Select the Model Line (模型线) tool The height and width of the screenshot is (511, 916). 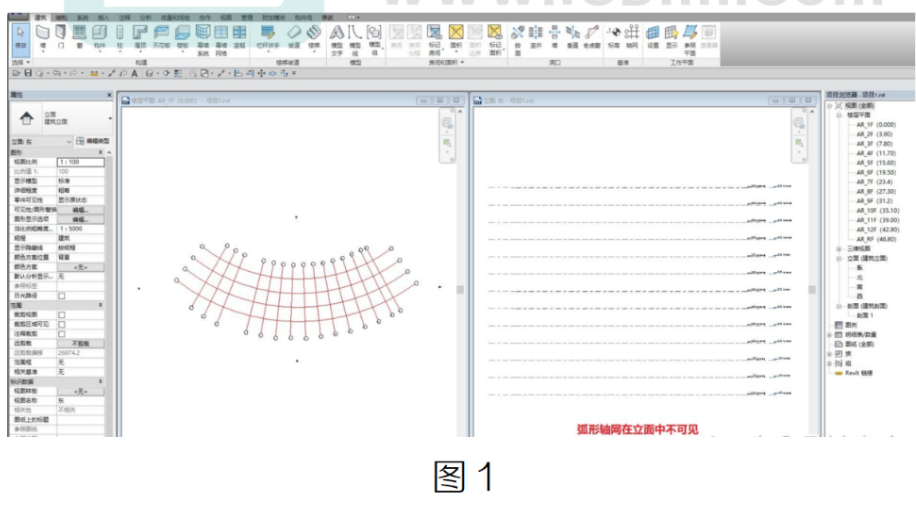(355, 40)
